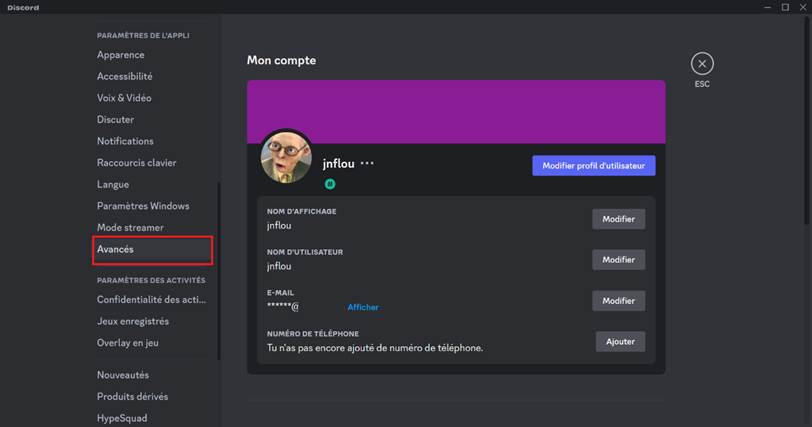Open Apparence settings

pos(121,55)
